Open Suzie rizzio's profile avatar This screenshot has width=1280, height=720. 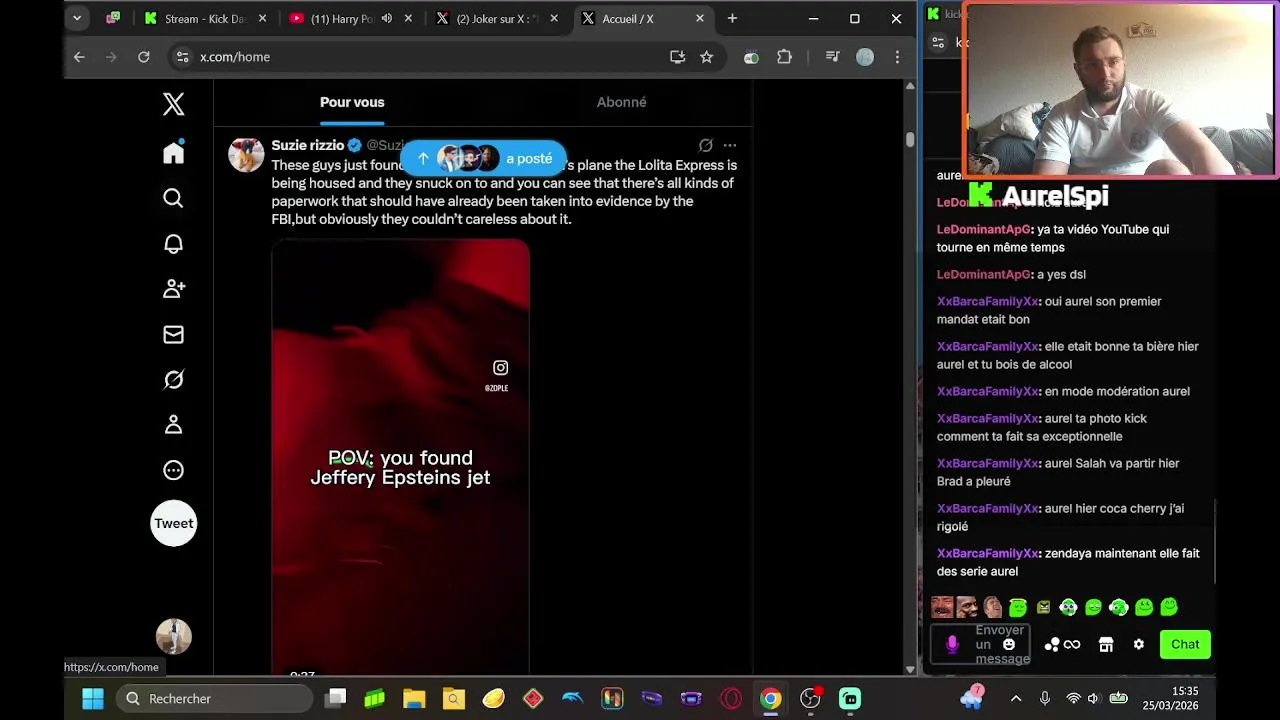(246, 155)
